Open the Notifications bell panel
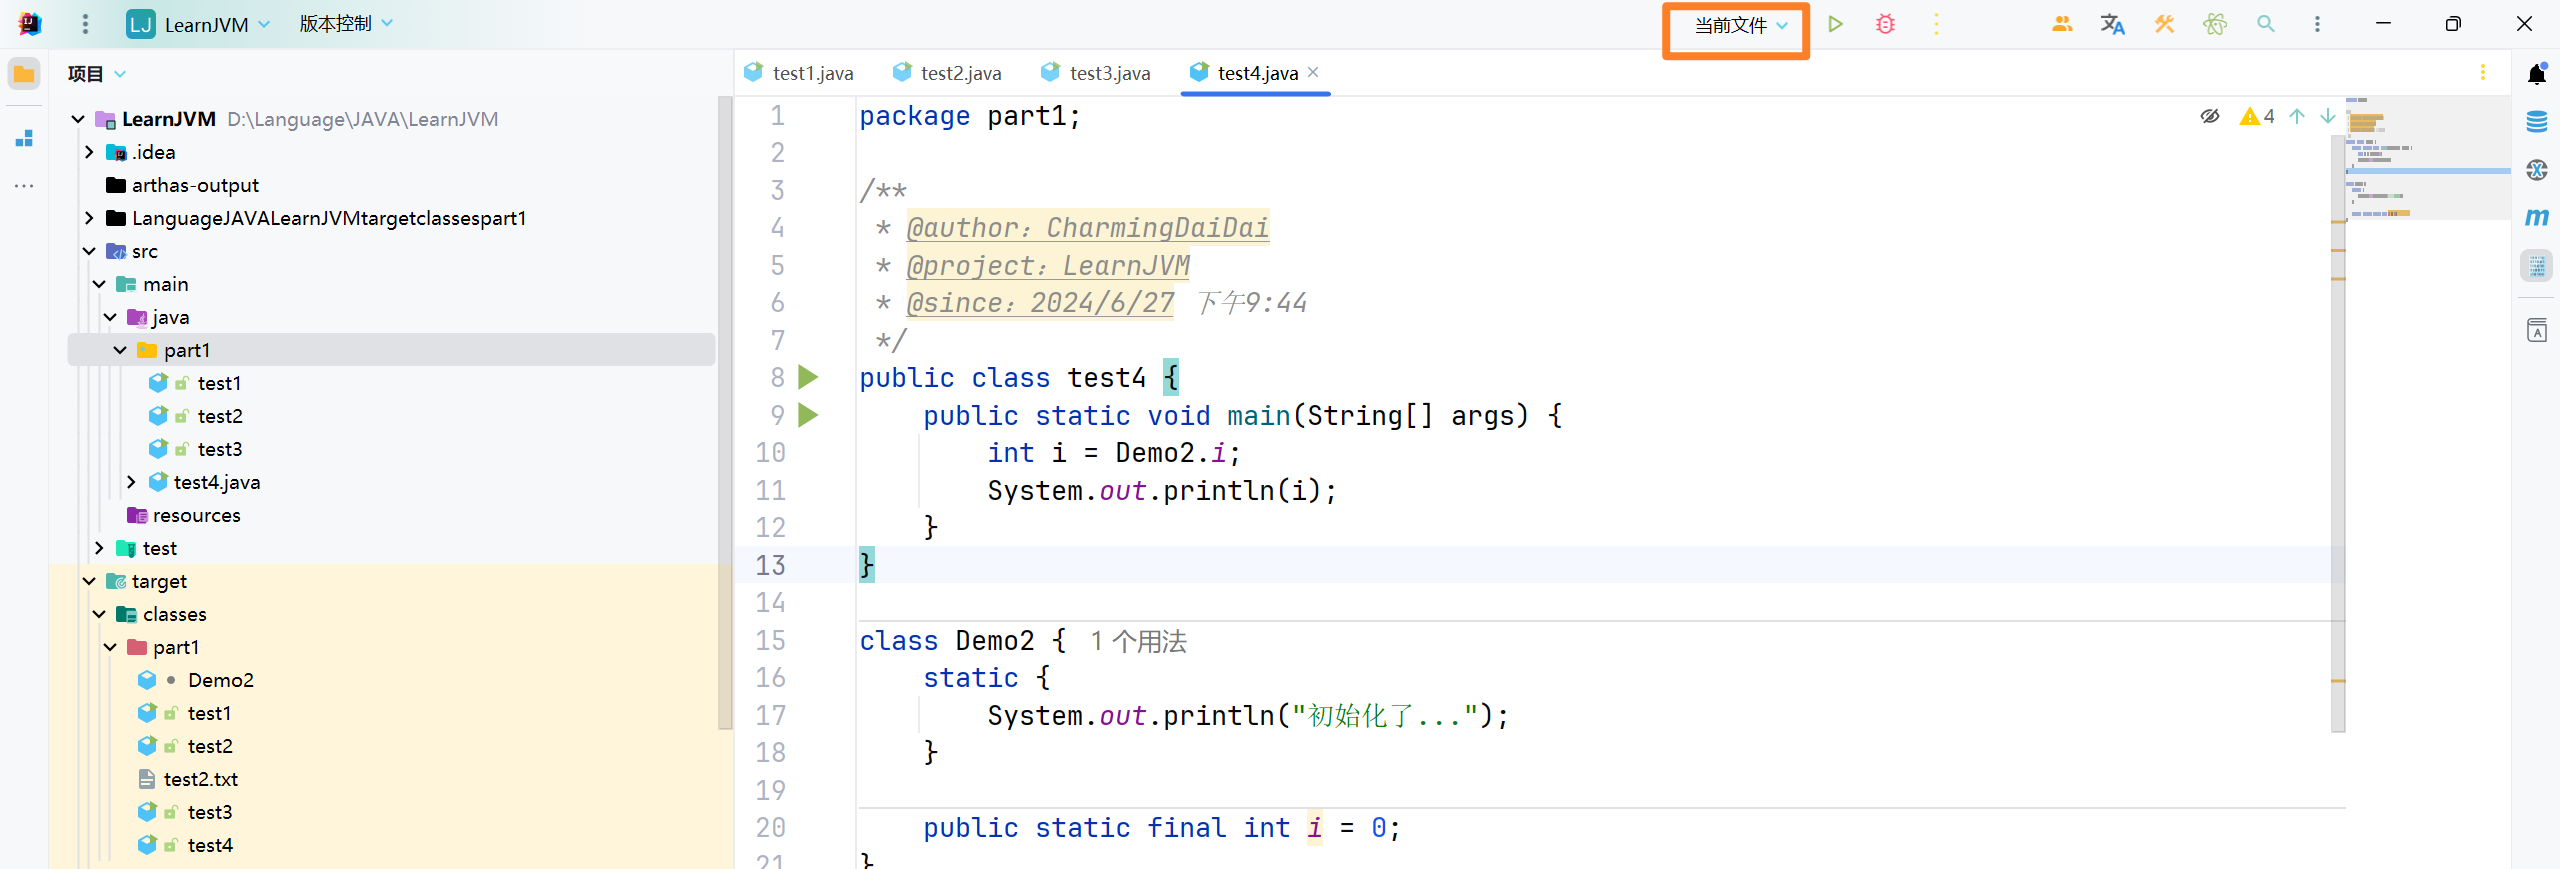The width and height of the screenshot is (2560, 869). [2537, 74]
